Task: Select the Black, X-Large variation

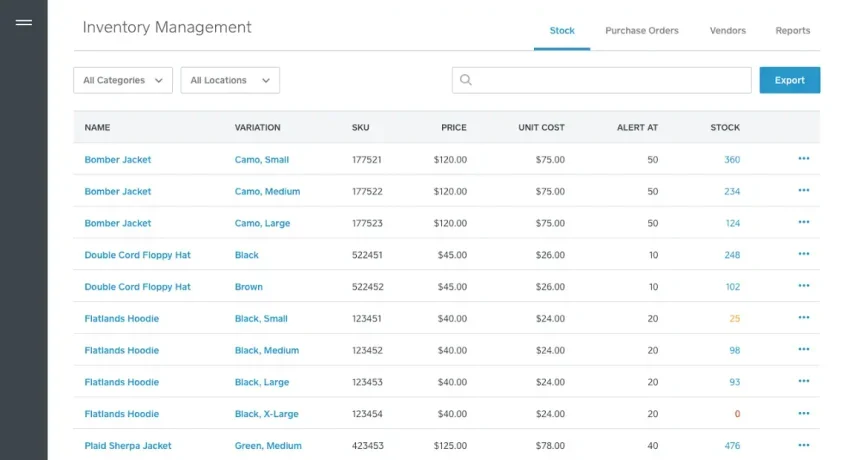Action: point(267,414)
